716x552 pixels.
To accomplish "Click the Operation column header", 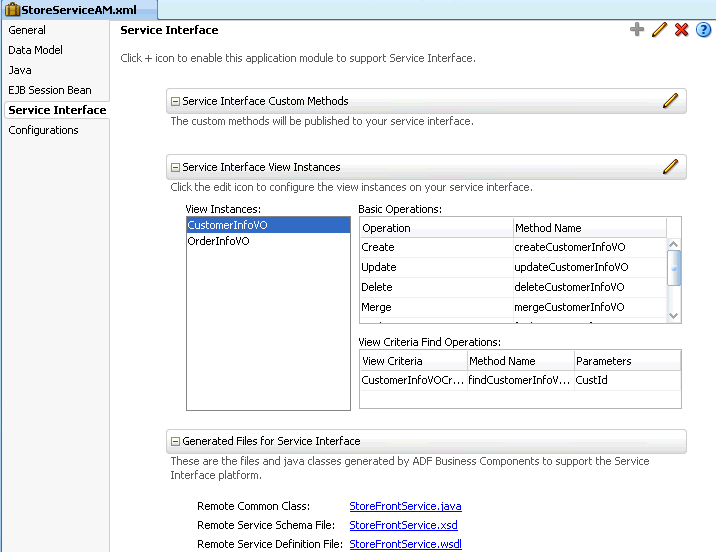I will 436,228.
